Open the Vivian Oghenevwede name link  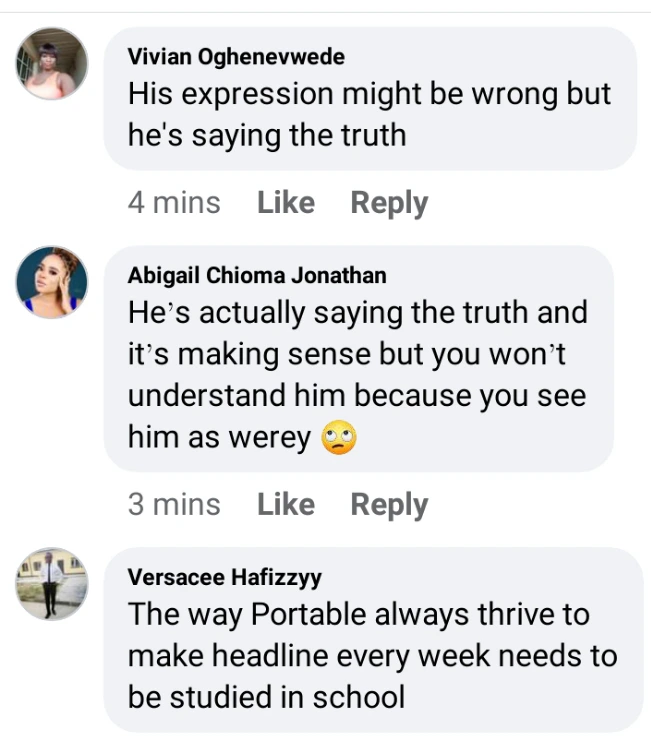point(236,57)
